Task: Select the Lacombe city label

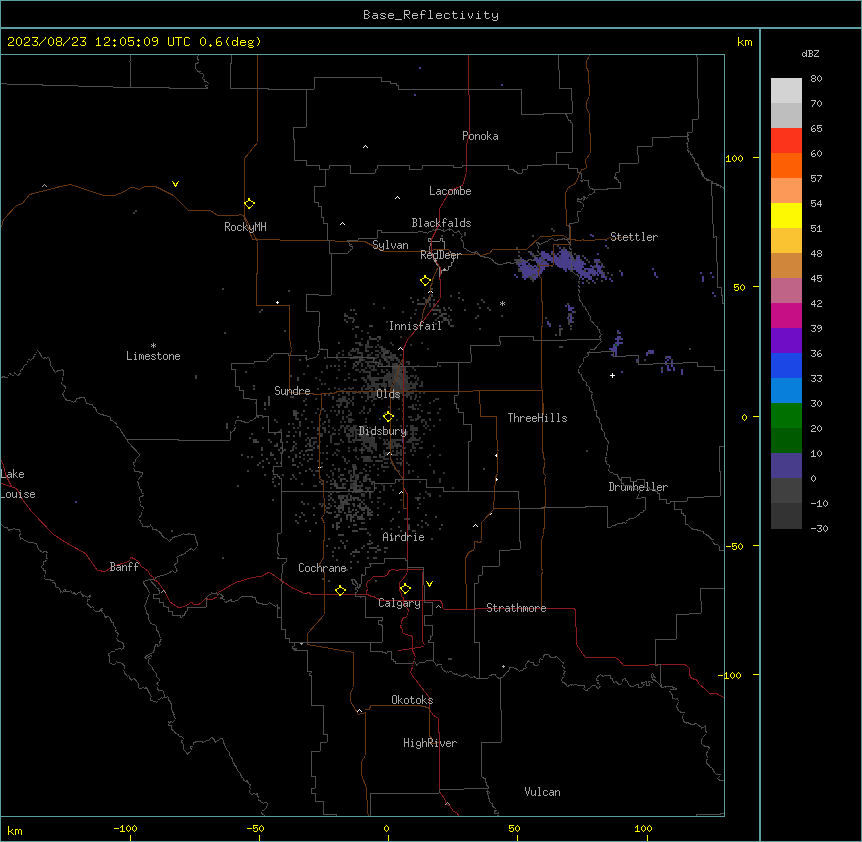Action: click(x=450, y=191)
